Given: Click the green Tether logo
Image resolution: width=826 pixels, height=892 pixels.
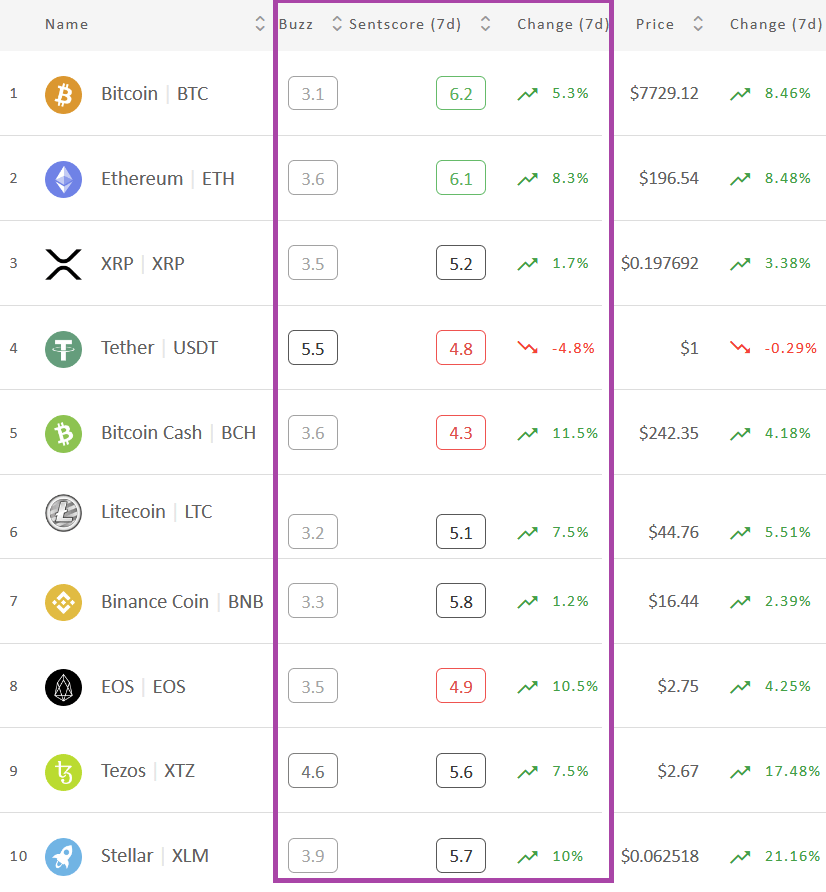Looking at the screenshot, I should pos(63,349).
